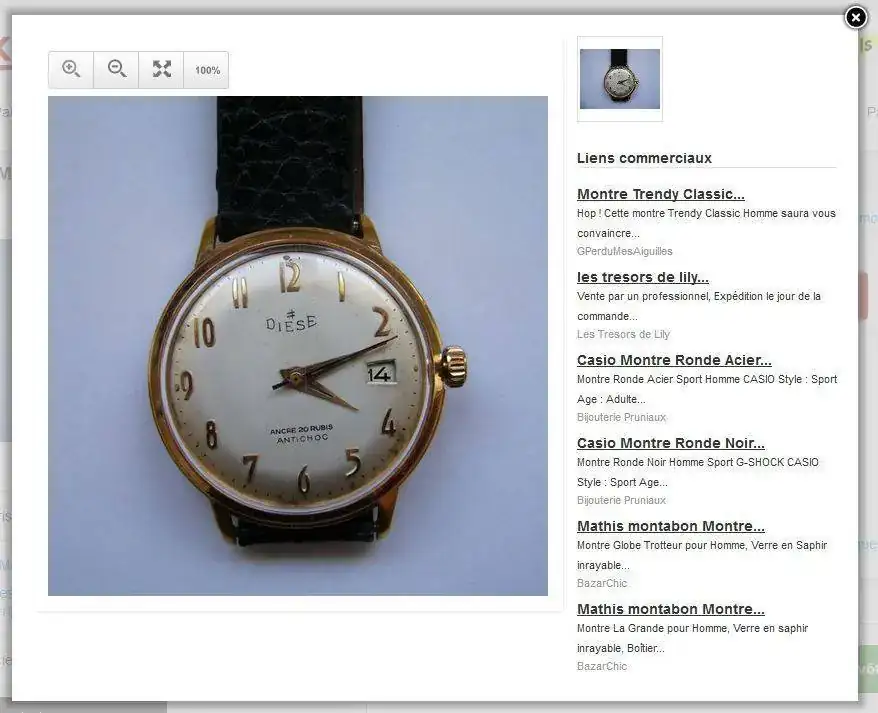Zoom in on the watch photo
Screen dimensions: 878x713
(71, 70)
